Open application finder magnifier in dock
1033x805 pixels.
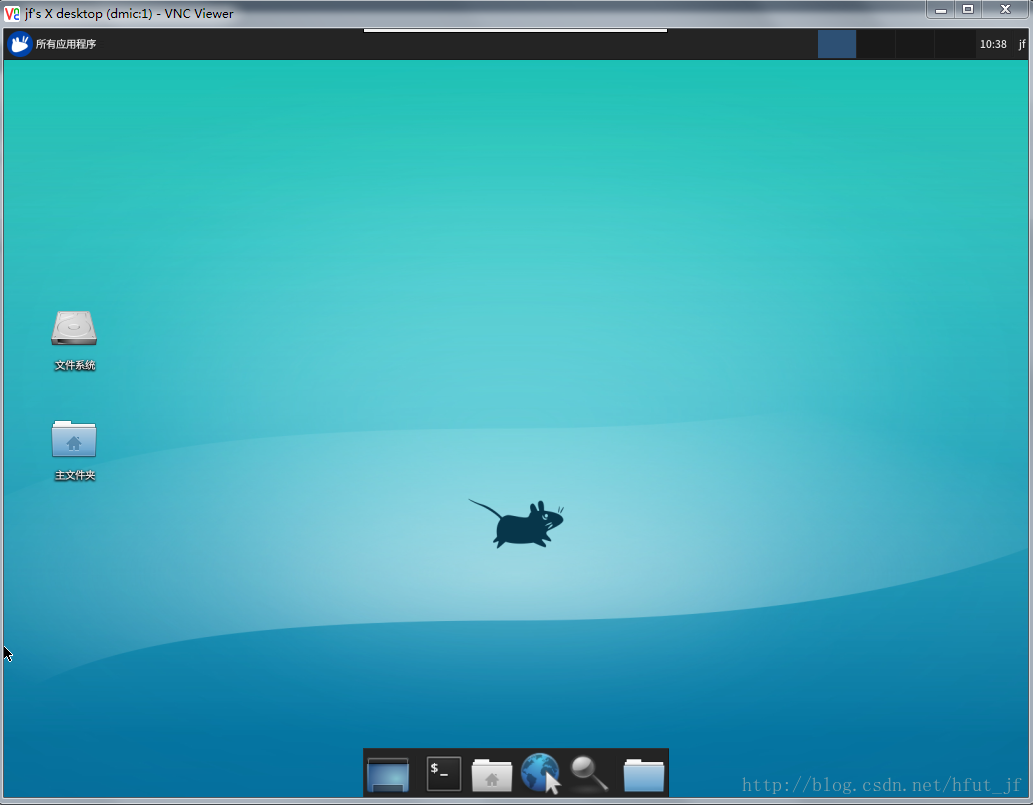coord(589,774)
